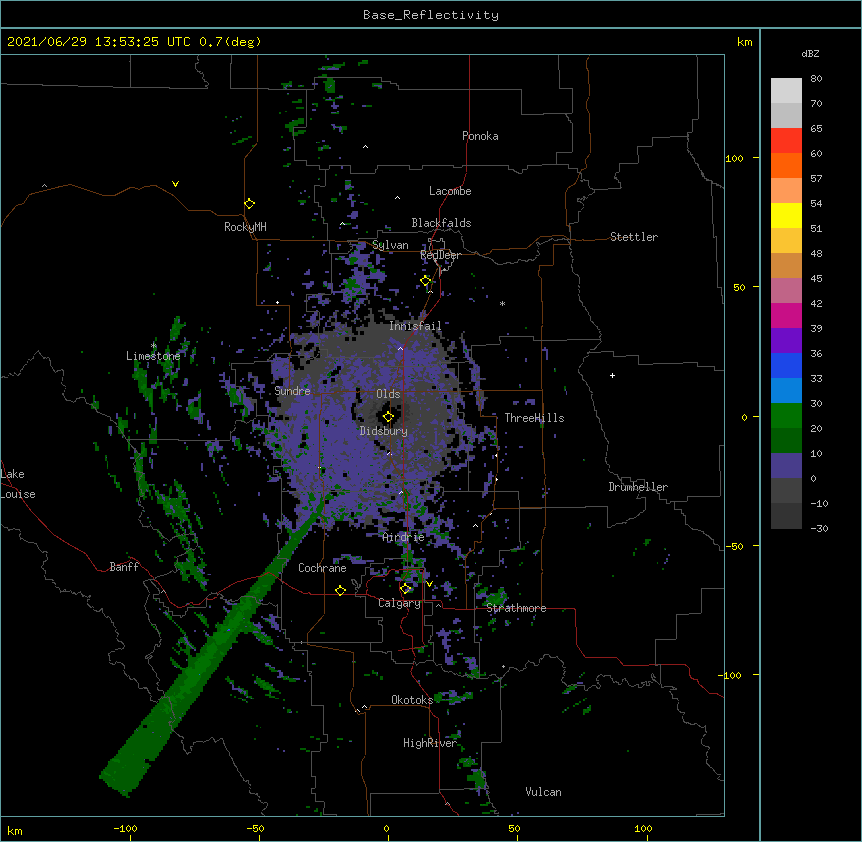Viewport: 862px width, 842px height.
Task: Click the Vulcan town label
Action: pos(543,792)
